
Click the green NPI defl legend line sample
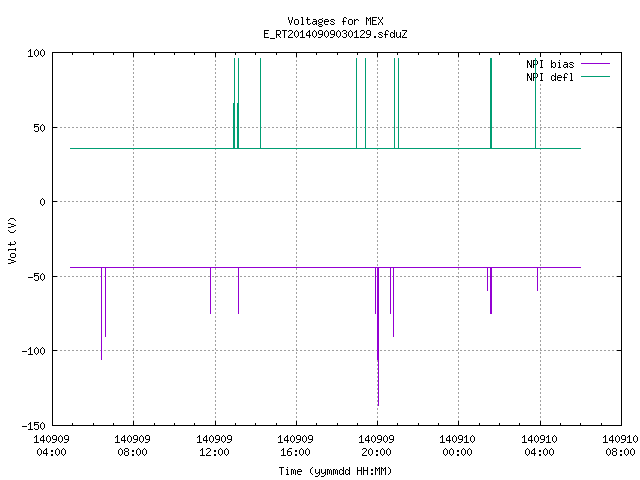click(x=595, y=77)
